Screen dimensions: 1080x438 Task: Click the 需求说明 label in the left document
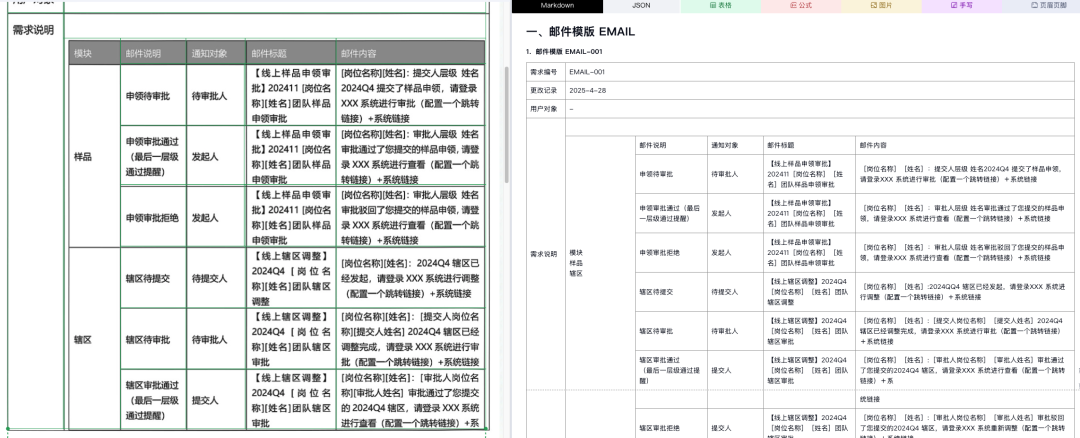coord(33,30)
